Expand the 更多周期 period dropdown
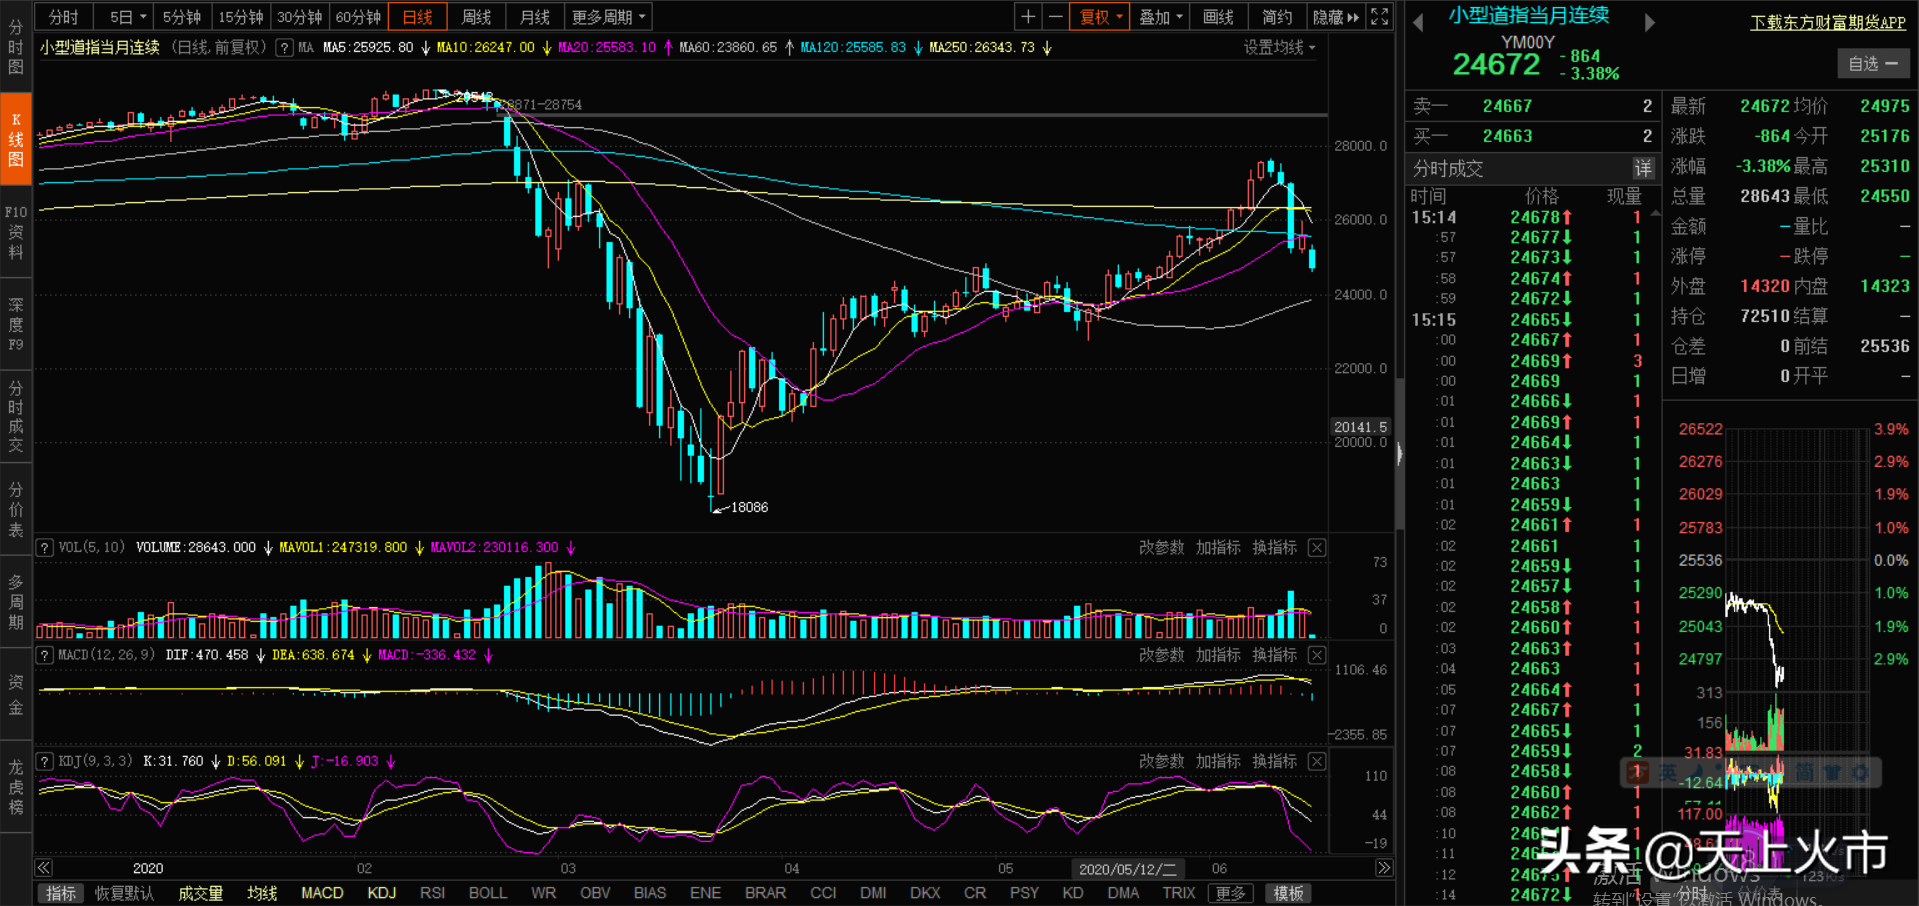 608,17
